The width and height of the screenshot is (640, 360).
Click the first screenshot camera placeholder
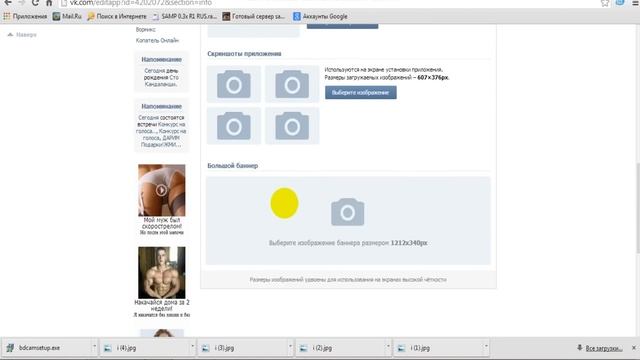click(234, 84)
